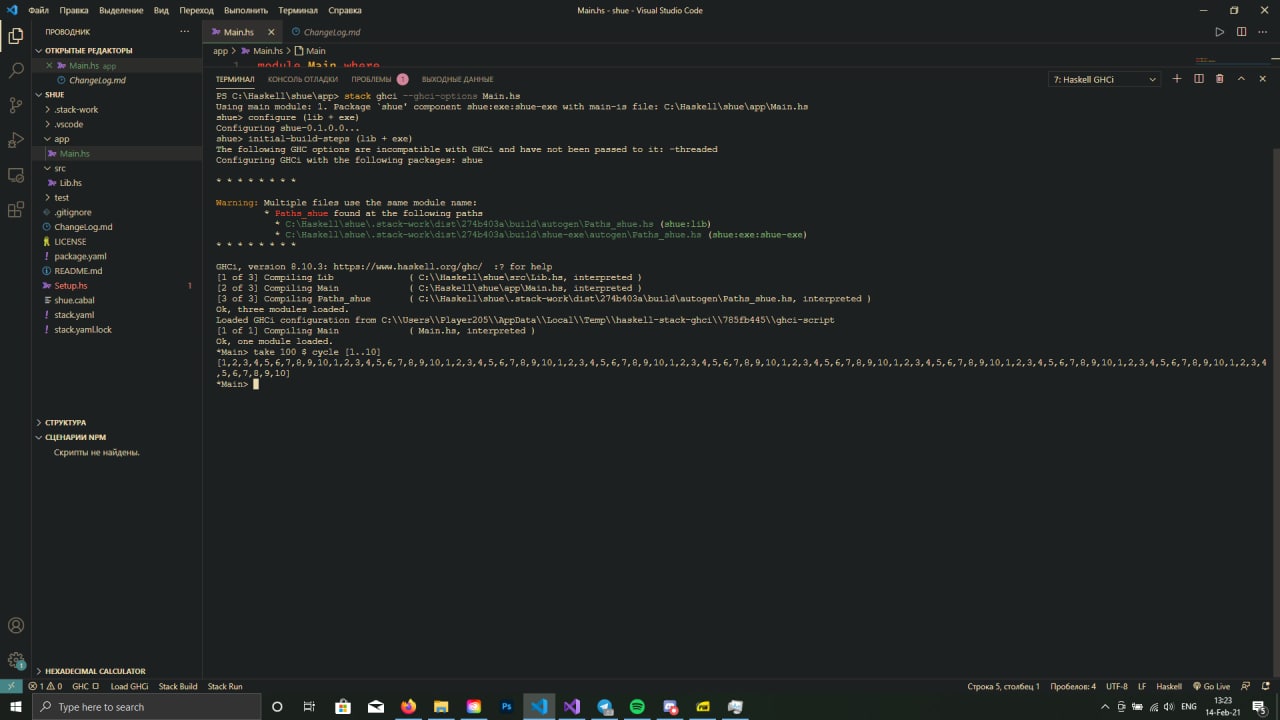Image resolution: width=1280 pixels, height=720 pixels.
Task: Close the terminal panel
Action: (x=1263, y=79)
